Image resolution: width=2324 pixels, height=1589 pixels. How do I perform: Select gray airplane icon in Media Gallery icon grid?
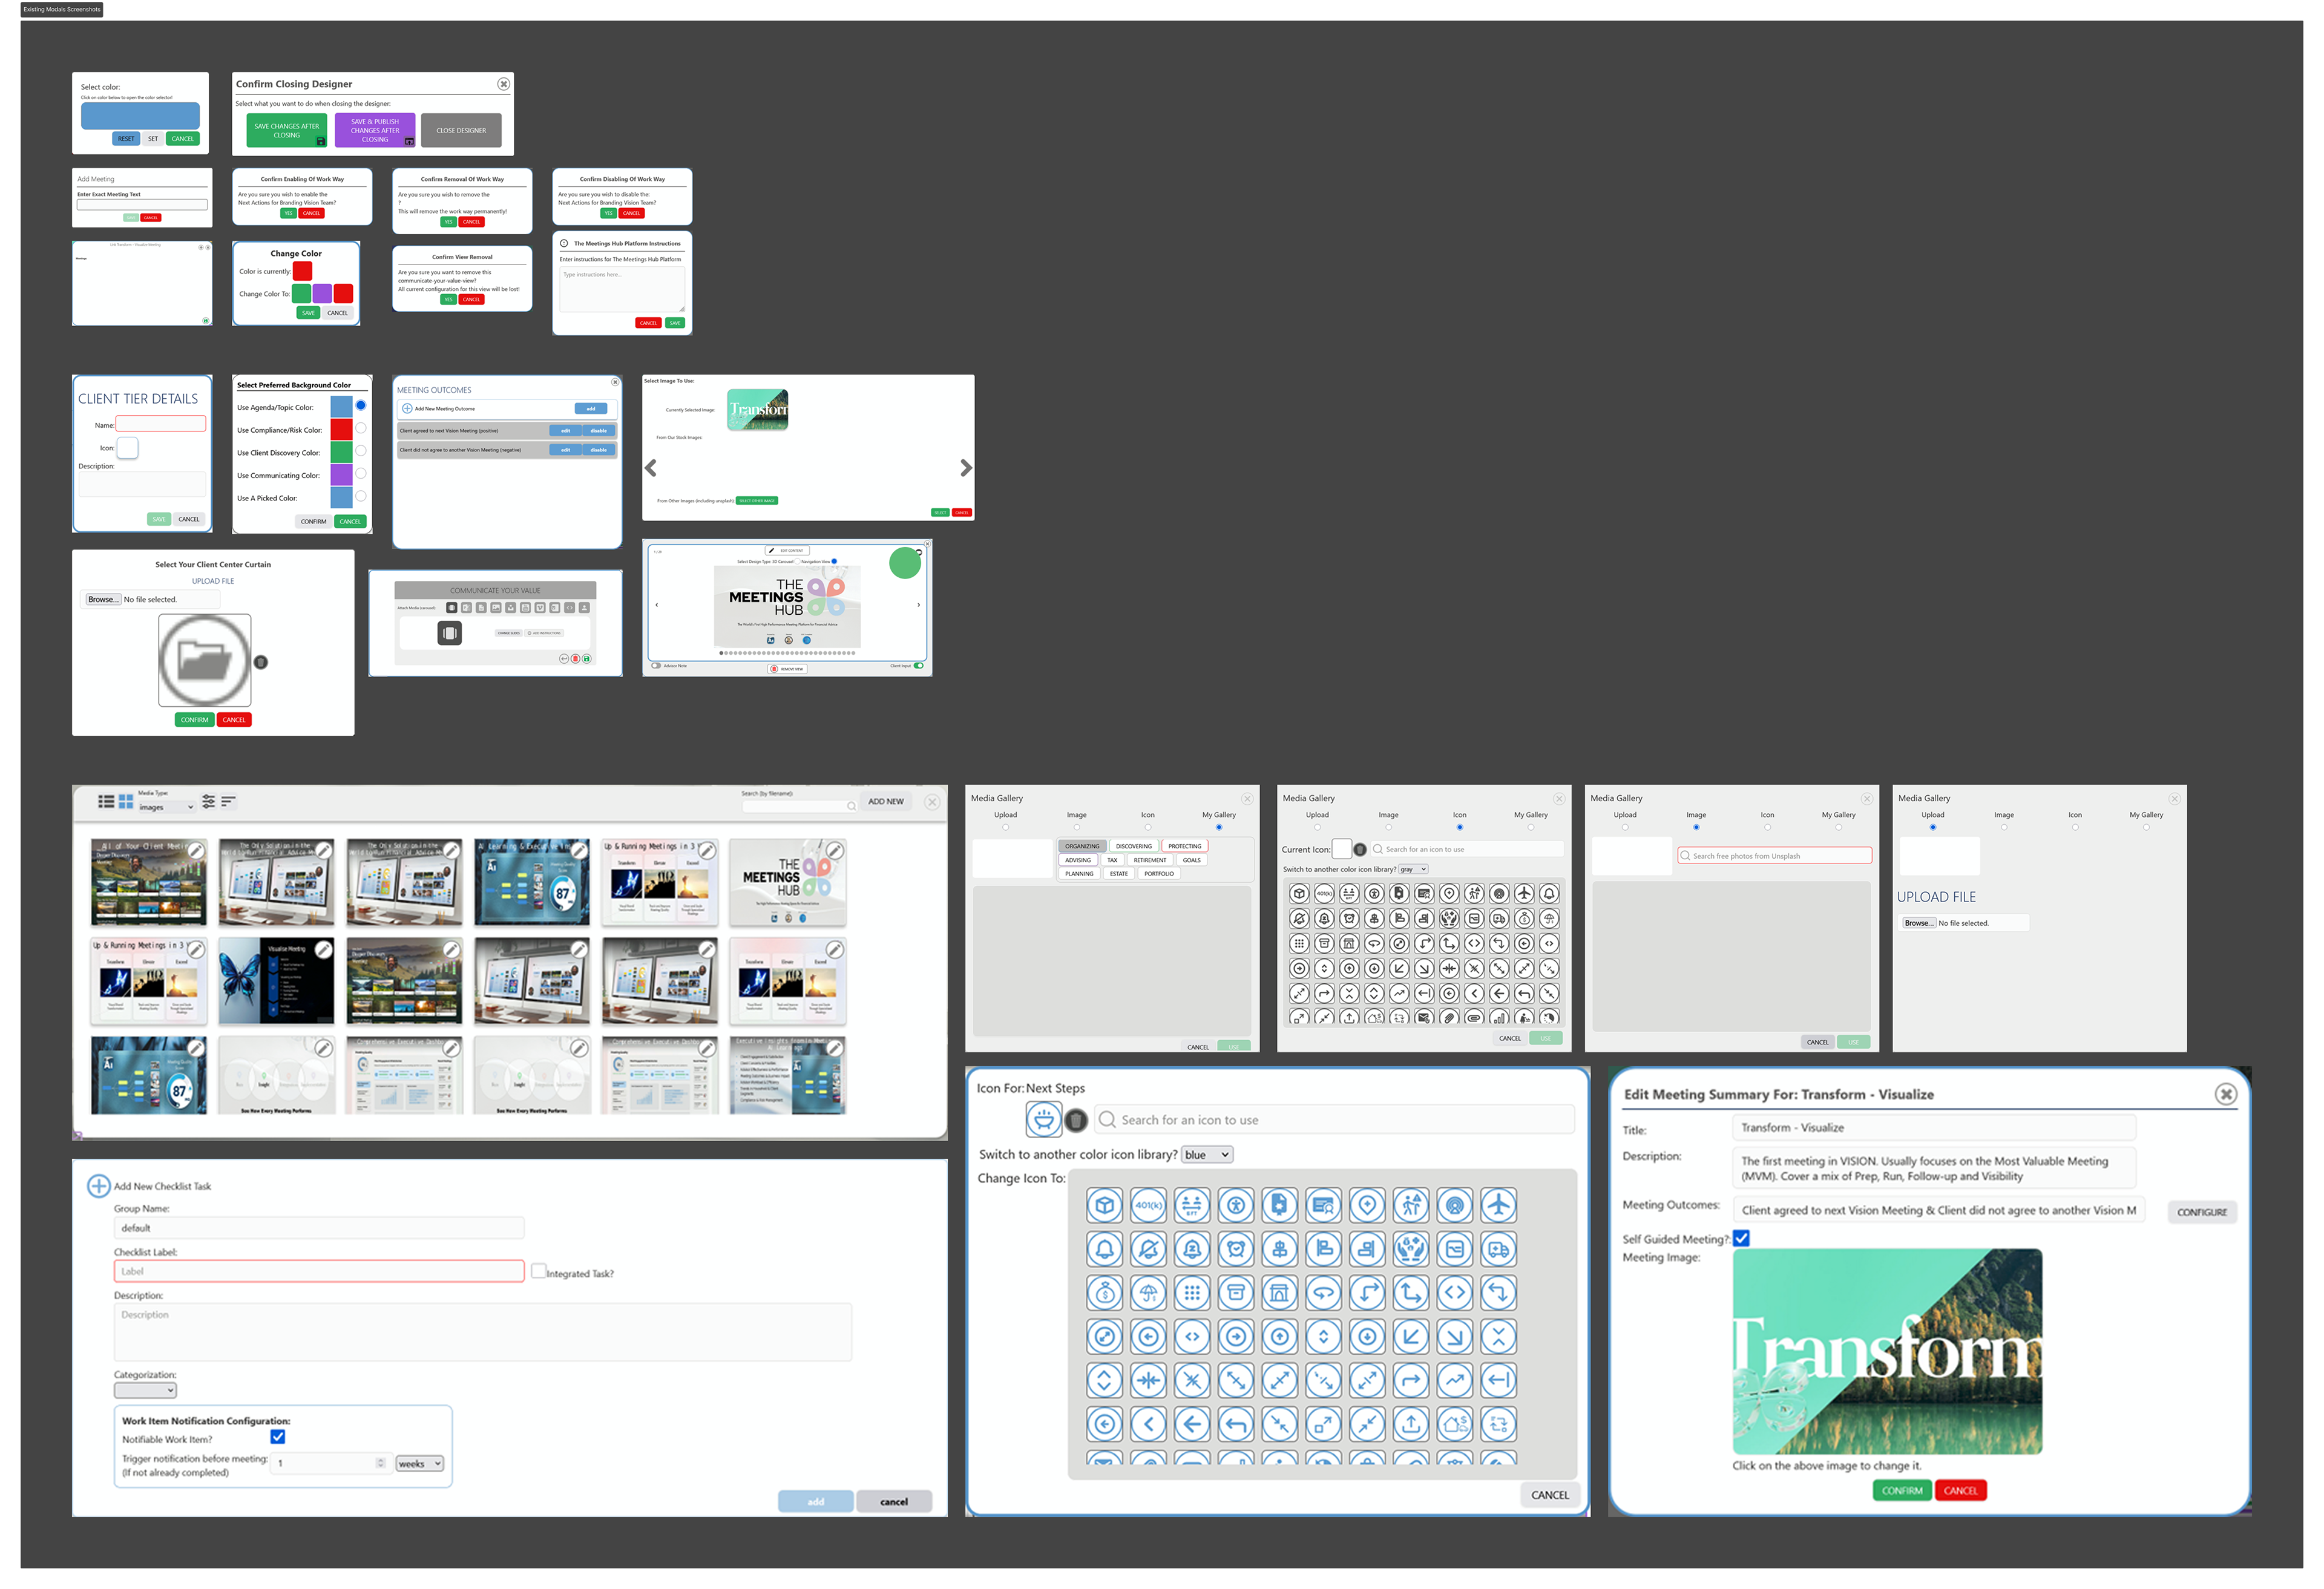[x=1523, y=893]
